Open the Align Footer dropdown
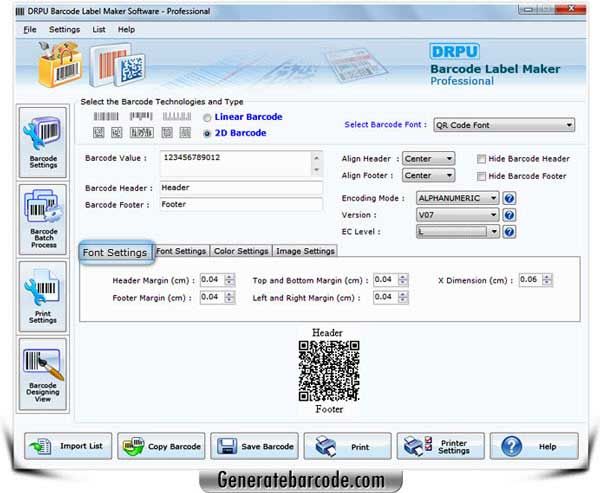The height and width of the screenshot is (493, 600). click(x=429, y=175)
